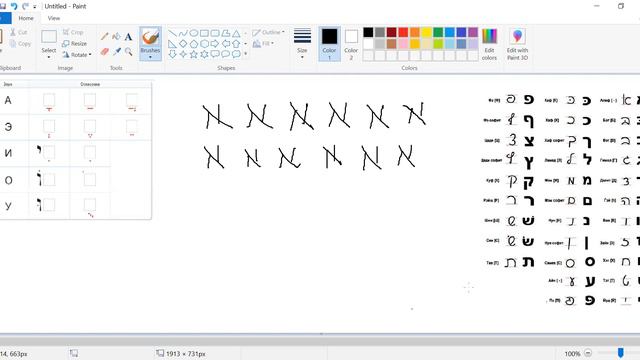Screen dimensions: 640x360
Task: Pick the Hexagon shape
Action: (204, 44)
